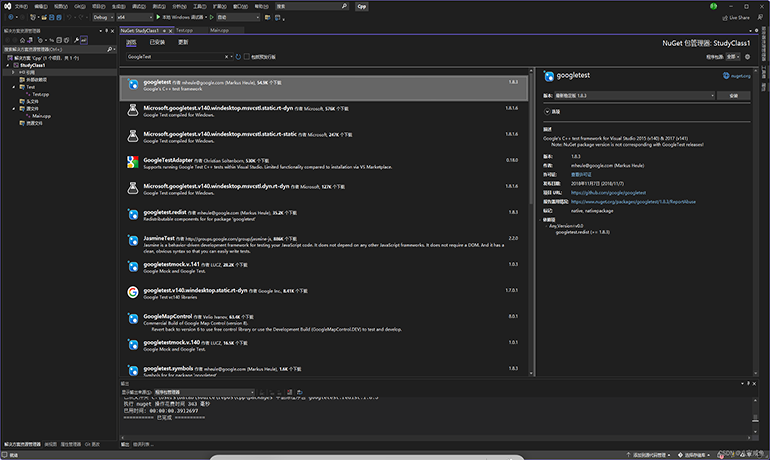
Task: Click the Output window vertical scrollbar
Action: pyautogui.click(x=755, y=415)
